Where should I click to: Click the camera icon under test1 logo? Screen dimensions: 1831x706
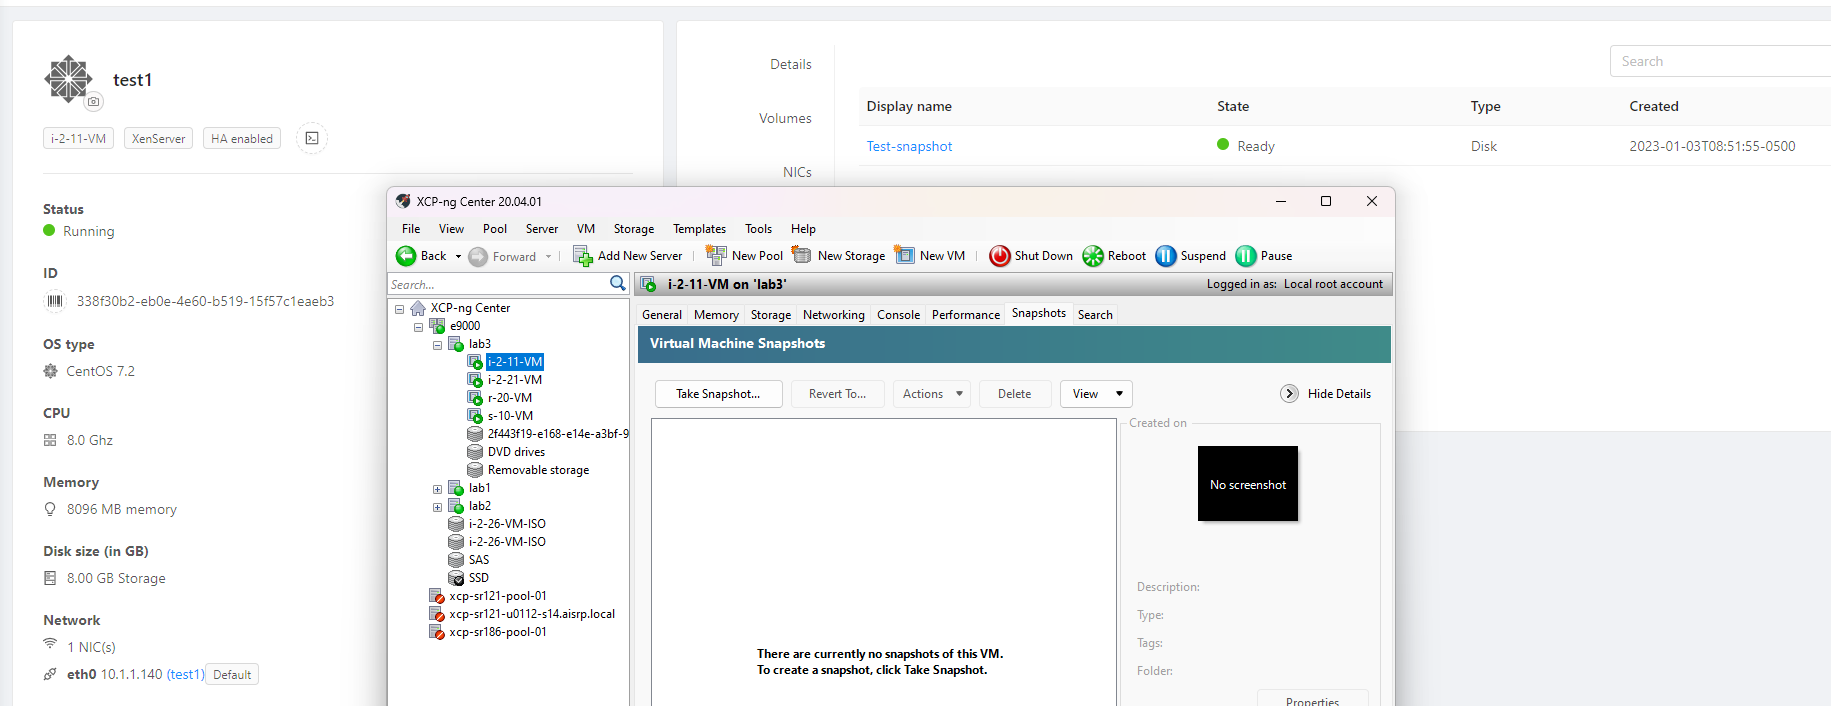93,101
